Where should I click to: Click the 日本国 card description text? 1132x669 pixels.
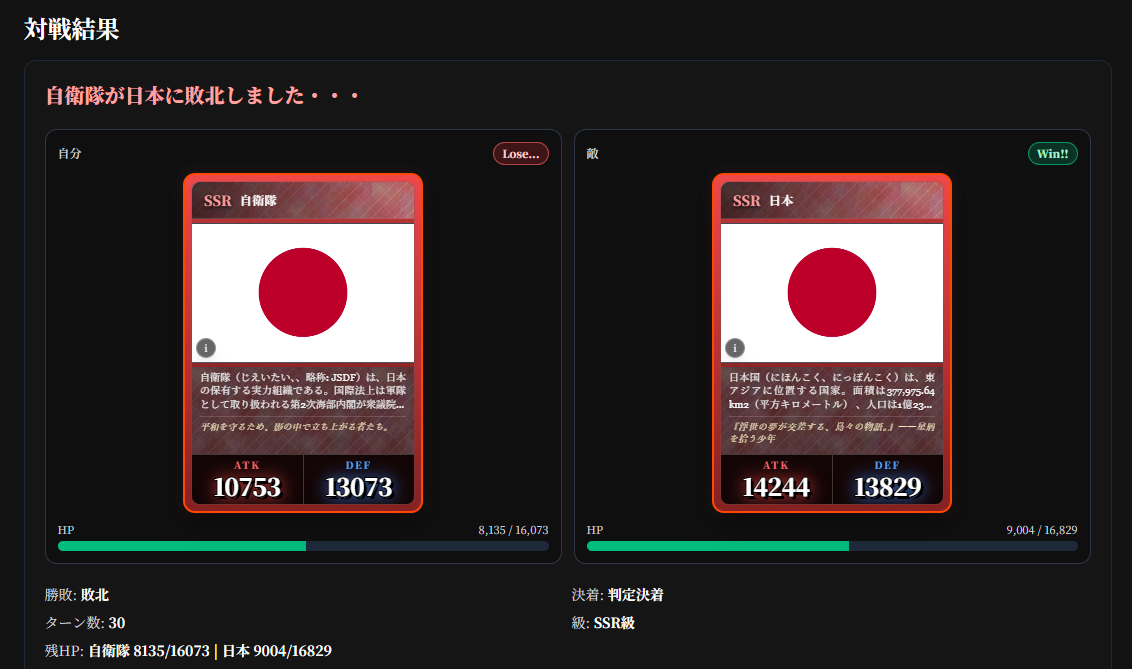click(x=831, y=391)
